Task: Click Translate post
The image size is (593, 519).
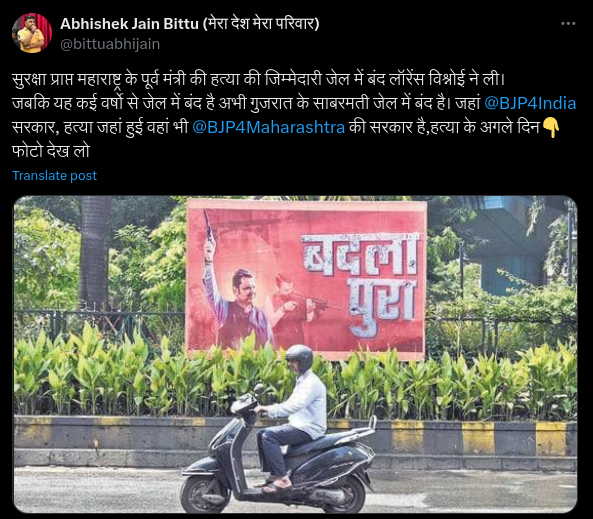Action: click(54, 176)
